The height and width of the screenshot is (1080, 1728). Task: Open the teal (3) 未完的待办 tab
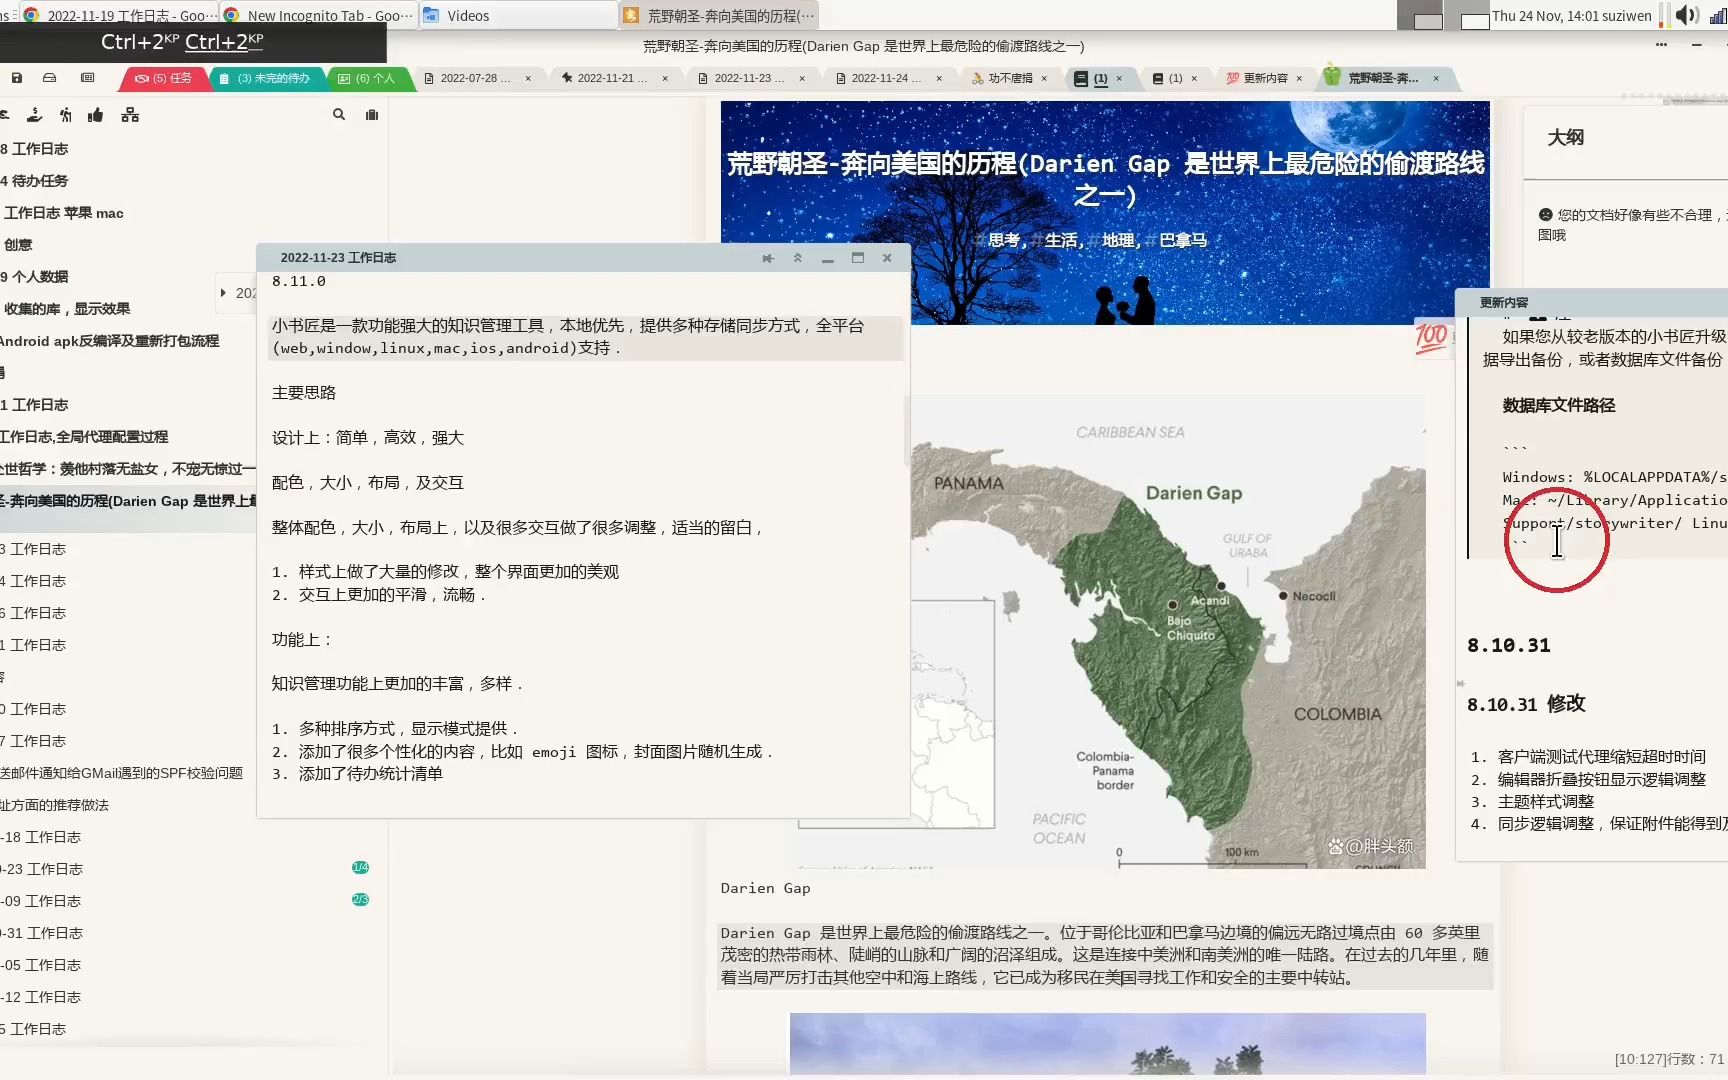click(x=266, y=78)
